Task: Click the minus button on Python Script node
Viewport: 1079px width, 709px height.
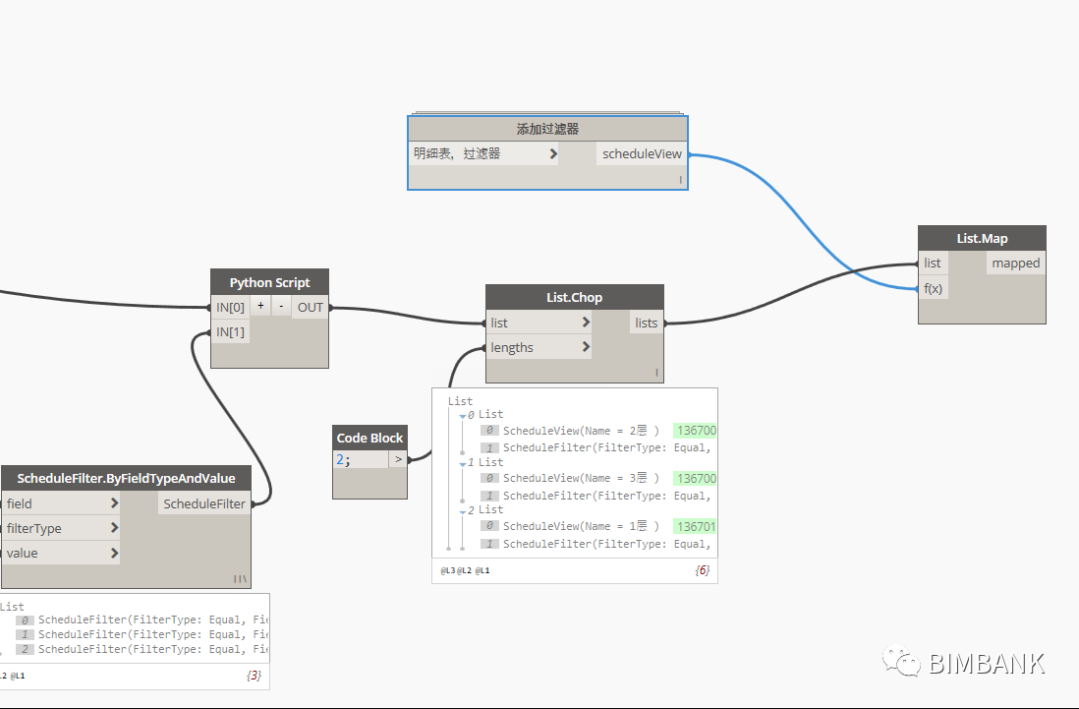Action: pyautogui.click(x=281, y=306)
